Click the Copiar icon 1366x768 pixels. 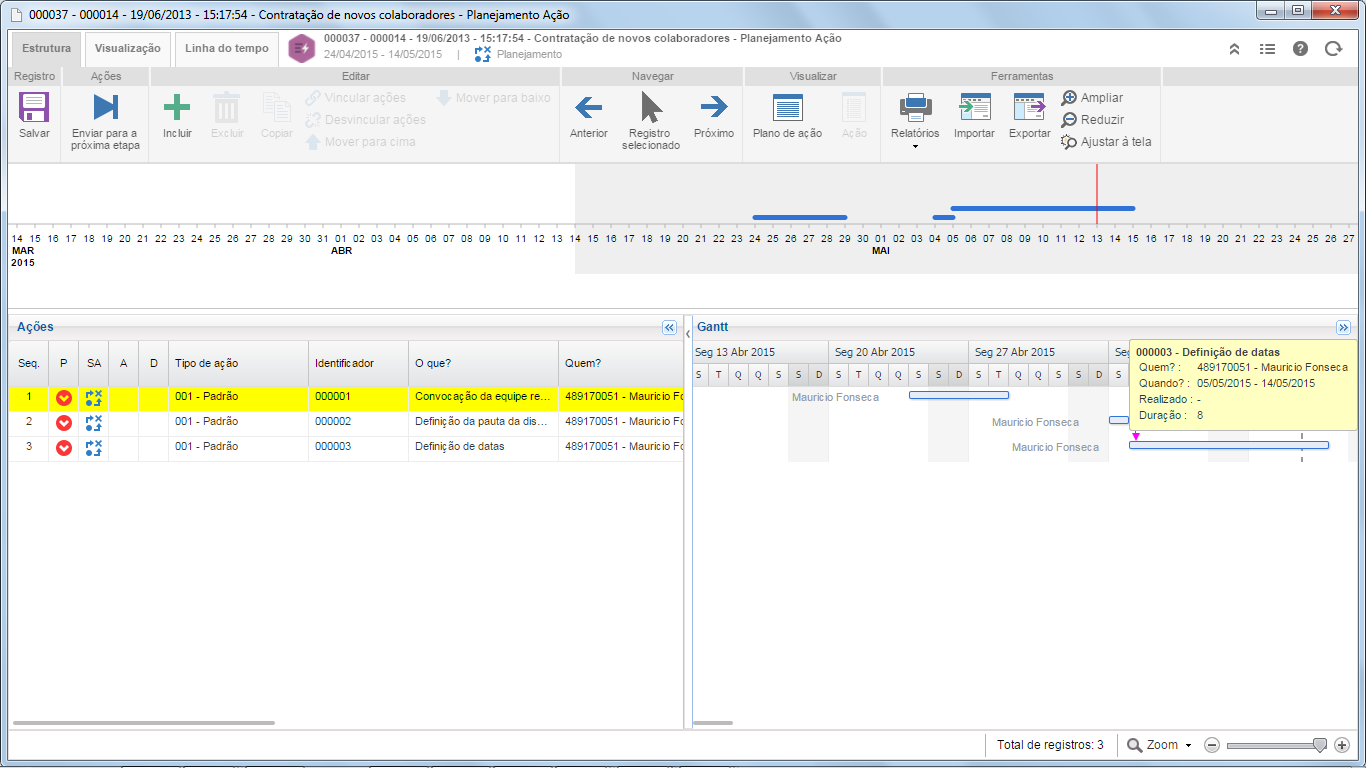(276, 108)
